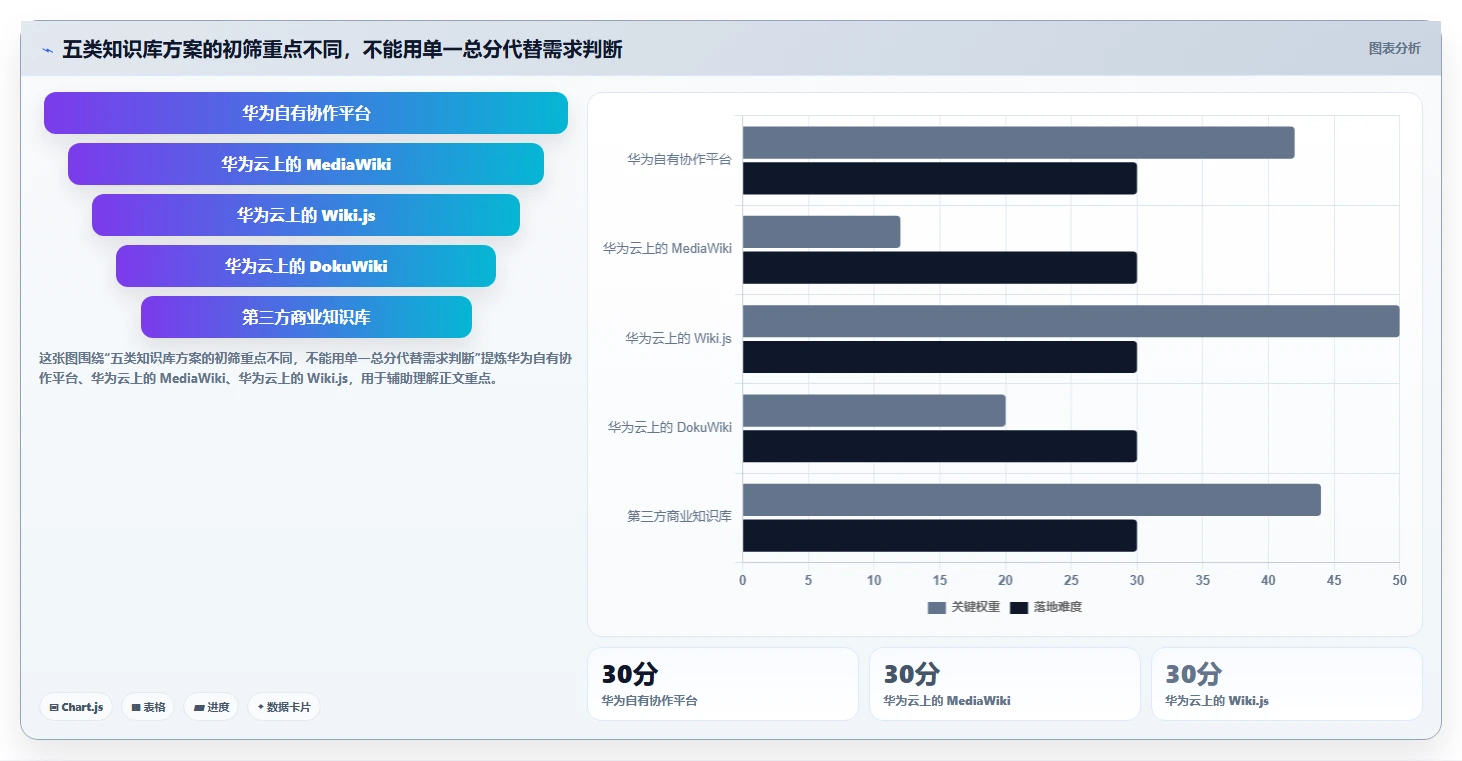Select the 华为自有协作平台 funnel bar
The image size is (1462, 761).
pyautogui.click(x=306, y=113)
